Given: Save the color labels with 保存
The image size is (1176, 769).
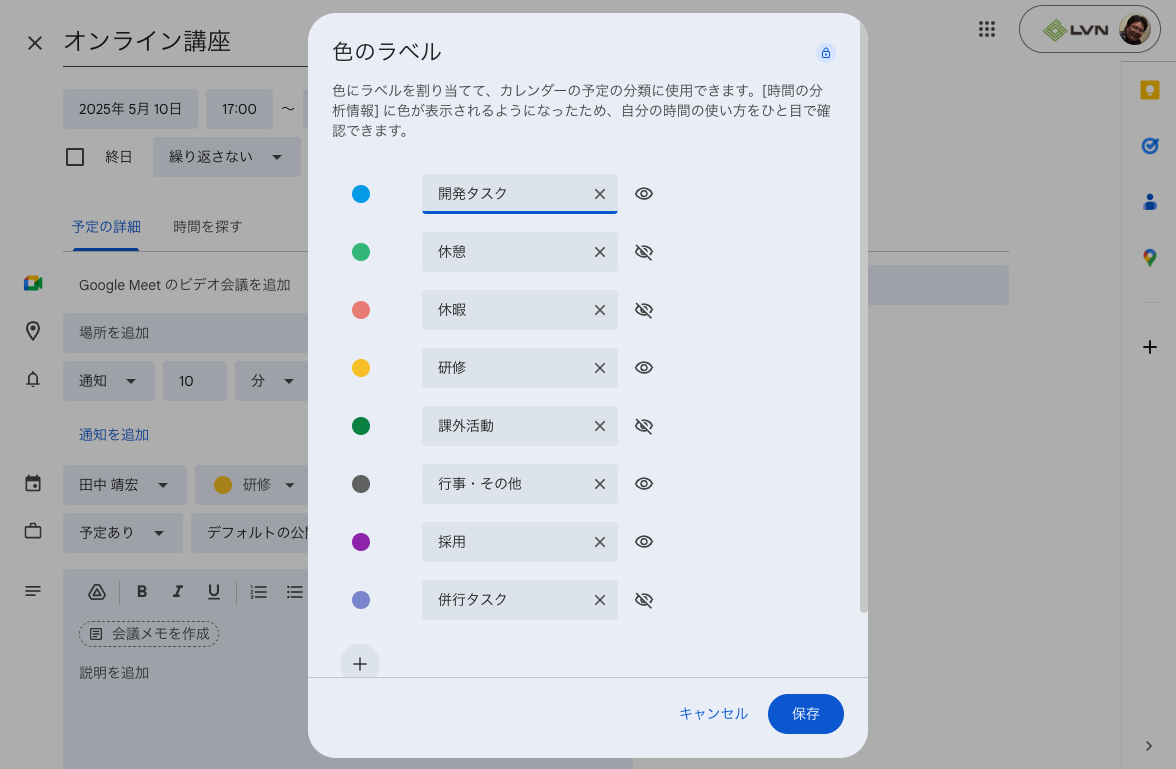Looking at the screenshot, I should click(x=805, y=714).
